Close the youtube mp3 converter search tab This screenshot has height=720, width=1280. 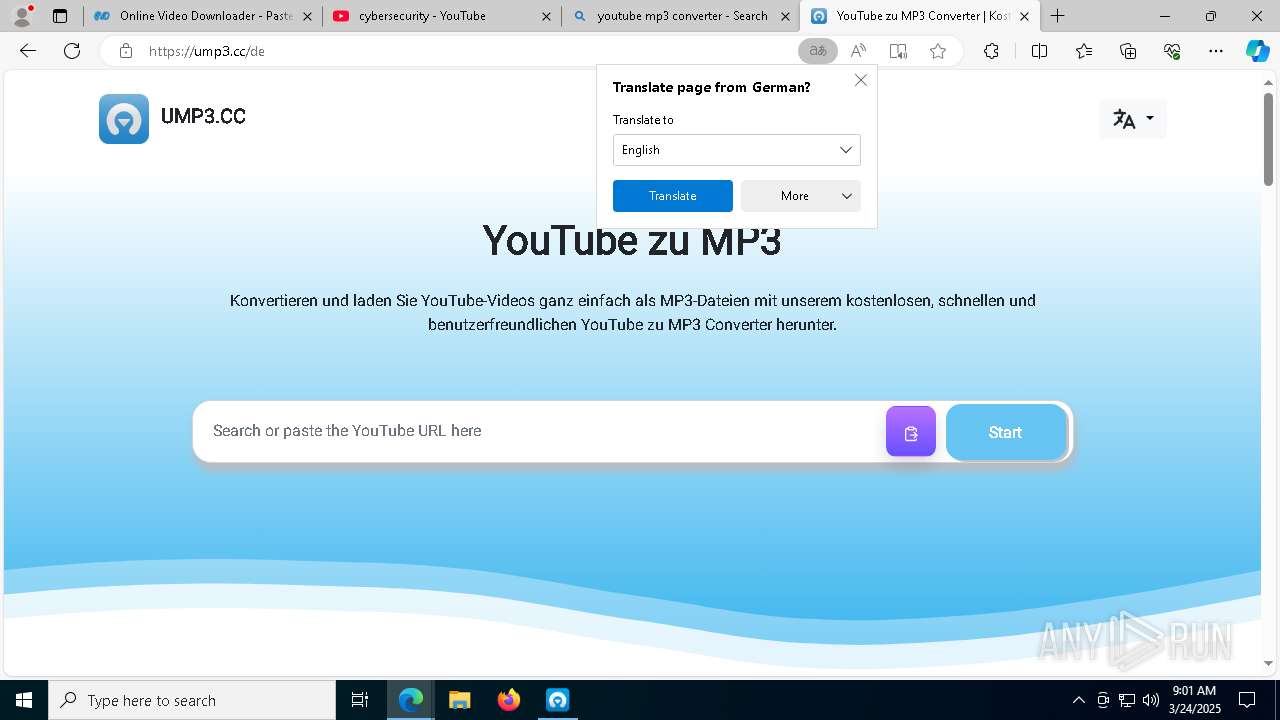[784, 16]
